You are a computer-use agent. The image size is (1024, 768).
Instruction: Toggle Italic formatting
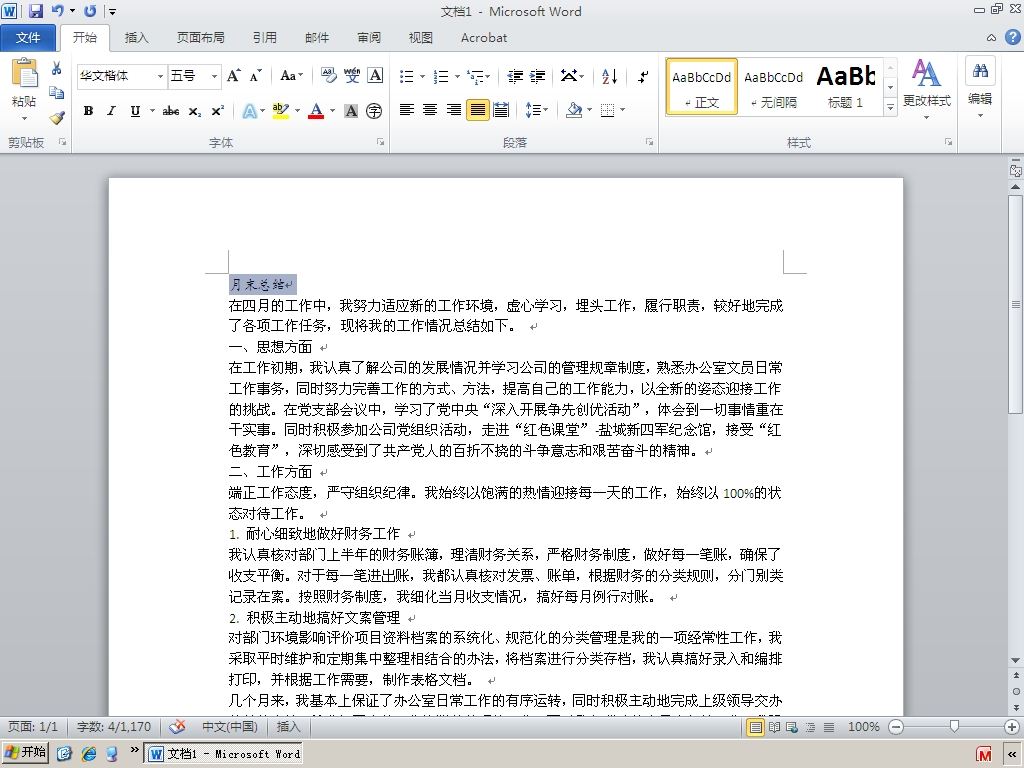pyautogui.click(x=112, y=111)
